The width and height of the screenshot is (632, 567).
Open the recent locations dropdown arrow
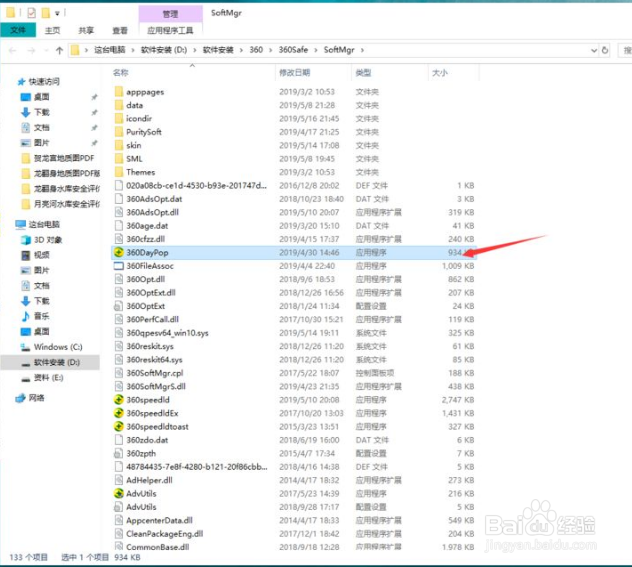click(x=46, y=50)
